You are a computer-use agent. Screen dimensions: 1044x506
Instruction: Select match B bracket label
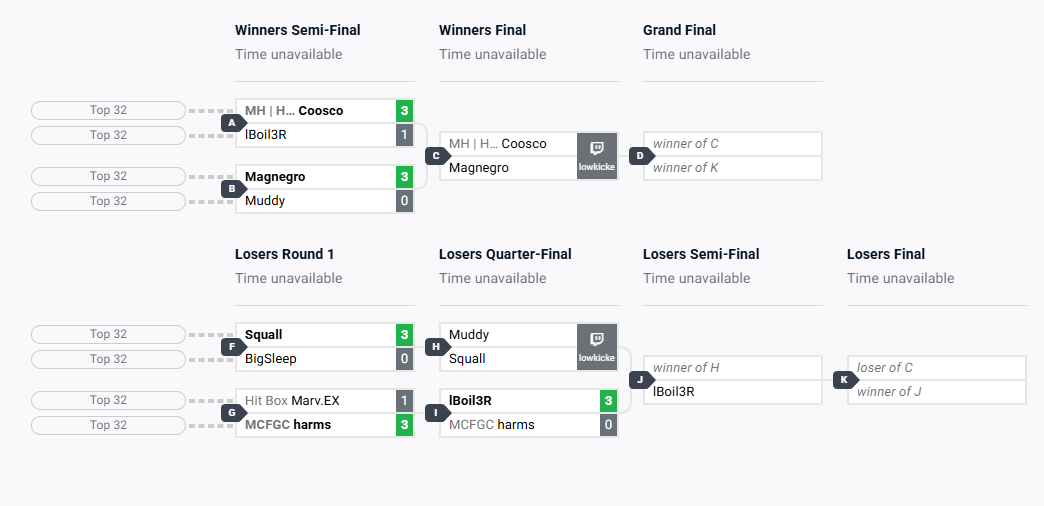(233, 188)
